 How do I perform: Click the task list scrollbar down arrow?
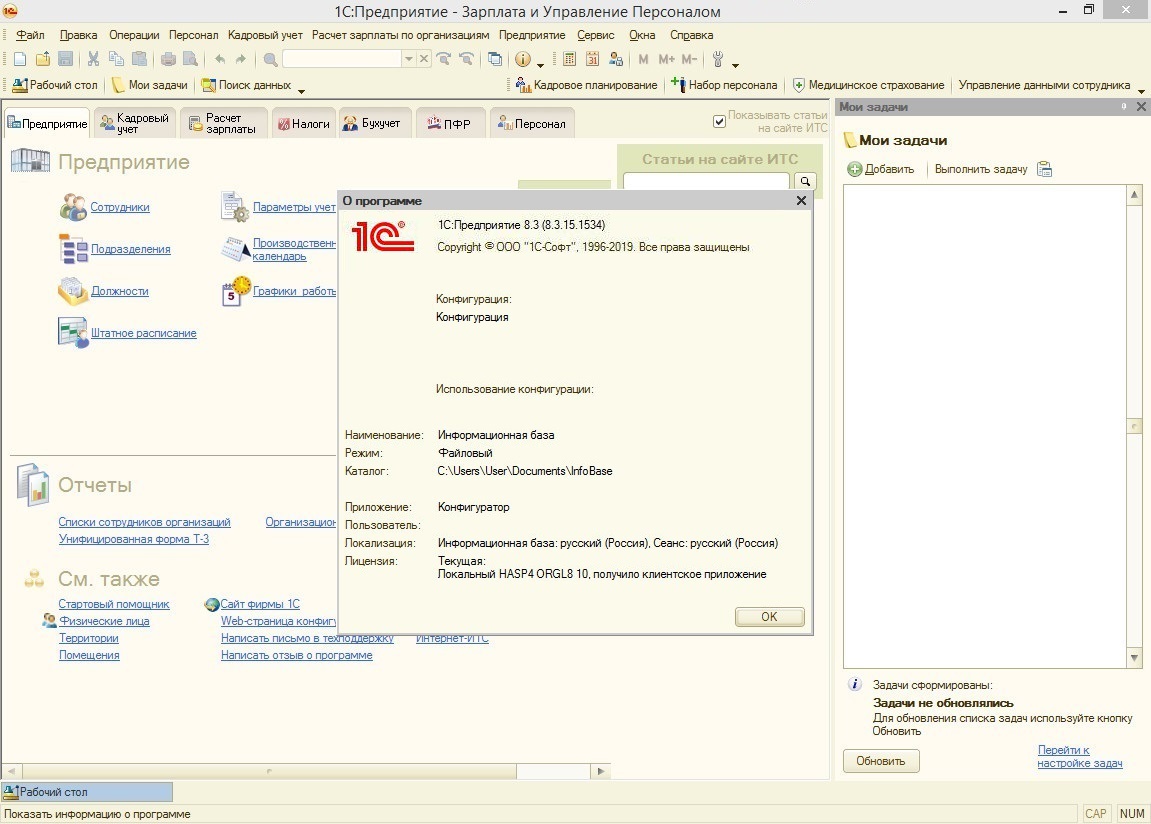[1135, 658]
